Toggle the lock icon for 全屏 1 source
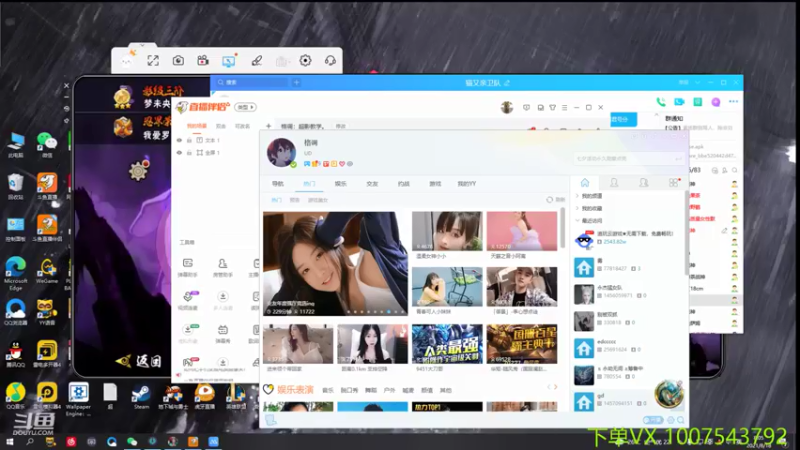 click(189, 153)
